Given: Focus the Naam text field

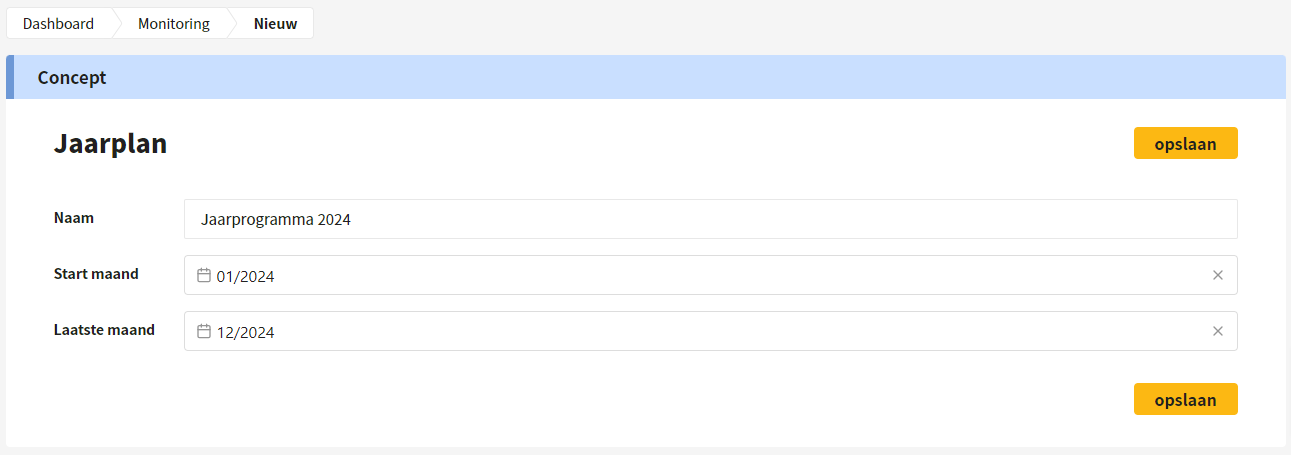Looking at the screenshot, I should coord(711,219).
